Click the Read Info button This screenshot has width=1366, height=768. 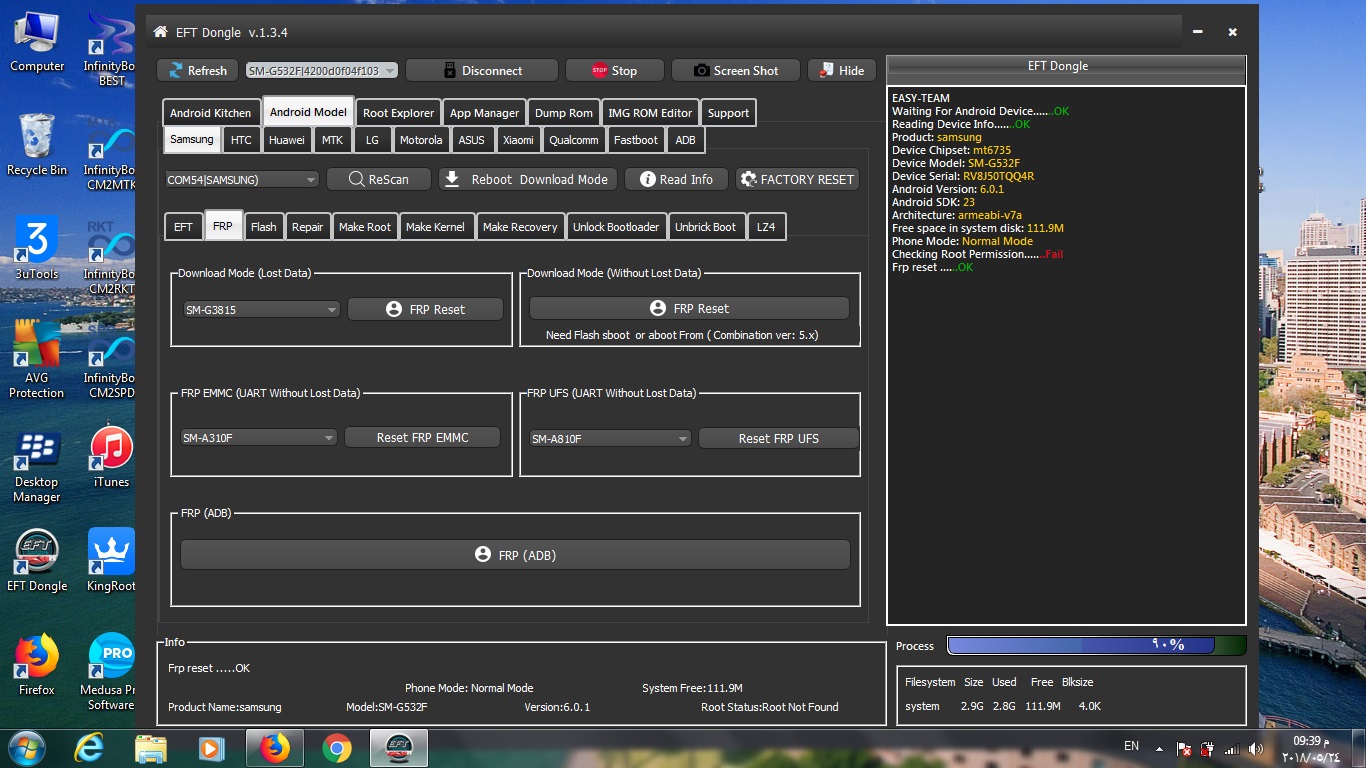click(x=676, y=179)
